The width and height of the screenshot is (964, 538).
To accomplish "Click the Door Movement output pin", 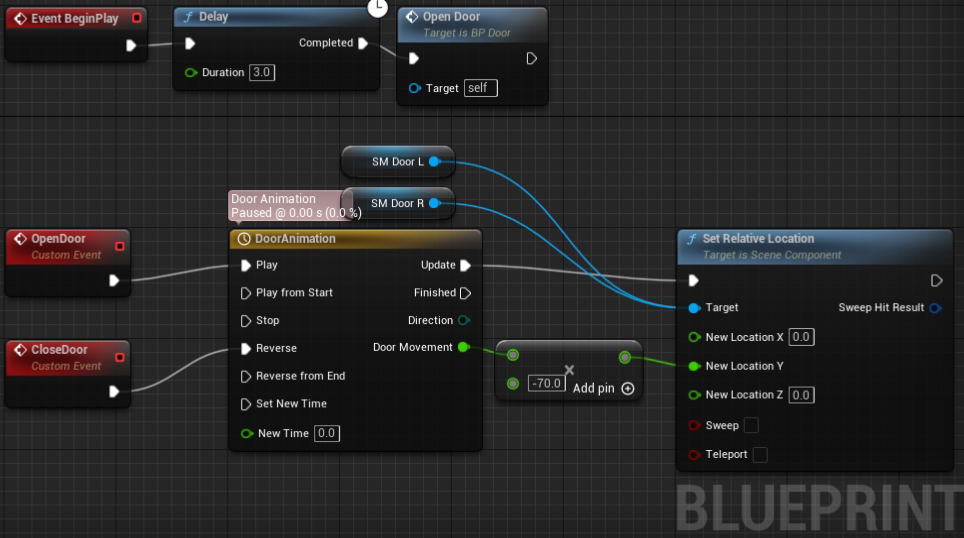I will (464, 347).
